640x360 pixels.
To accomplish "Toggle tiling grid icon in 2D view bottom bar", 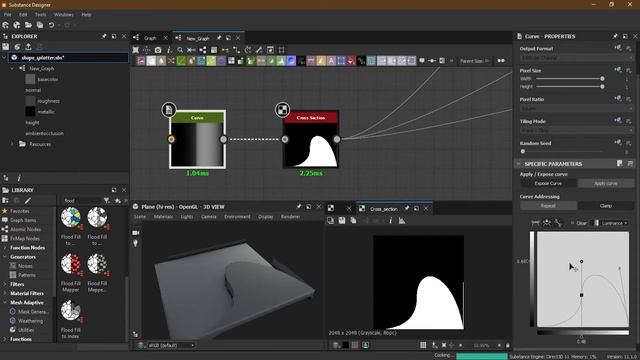I will 423,345.
